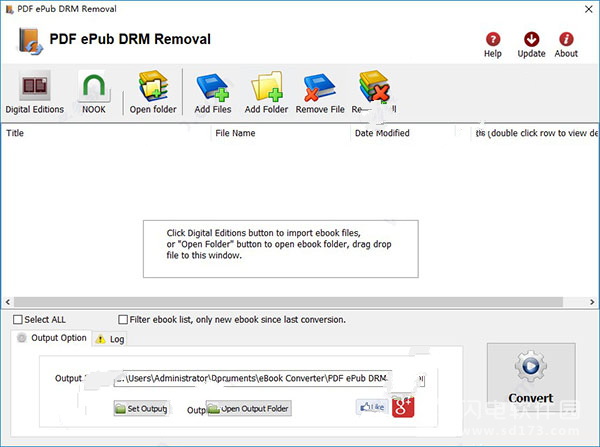Choose Add Folder toolbar icon

pos(266,93)
